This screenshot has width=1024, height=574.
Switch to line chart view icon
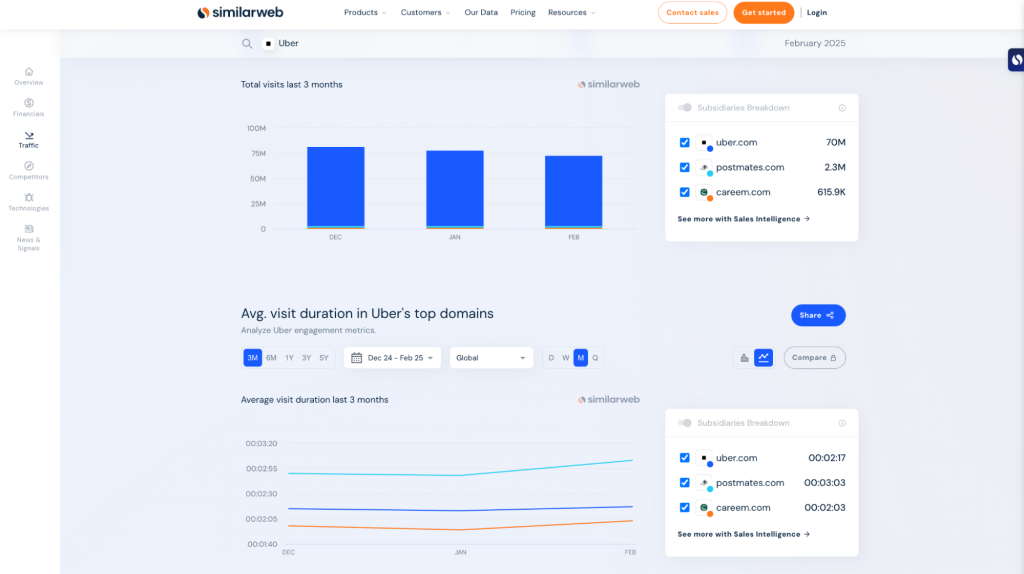[x=763, y=358]
